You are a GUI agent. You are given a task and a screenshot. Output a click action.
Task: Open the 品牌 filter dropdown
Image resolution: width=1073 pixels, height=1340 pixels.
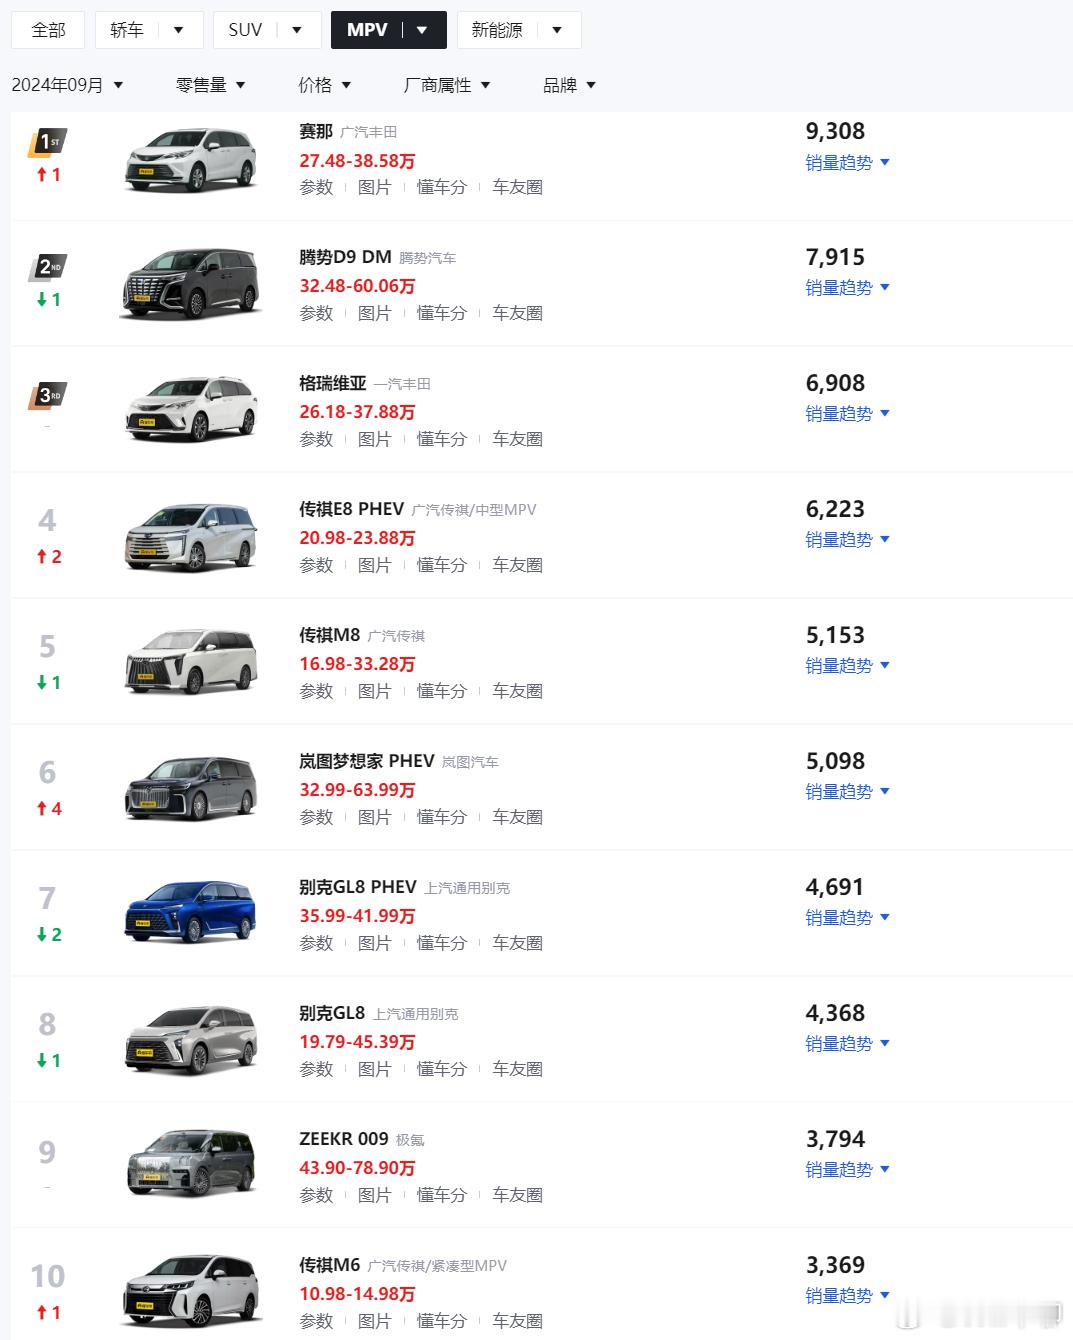(569, 85)
